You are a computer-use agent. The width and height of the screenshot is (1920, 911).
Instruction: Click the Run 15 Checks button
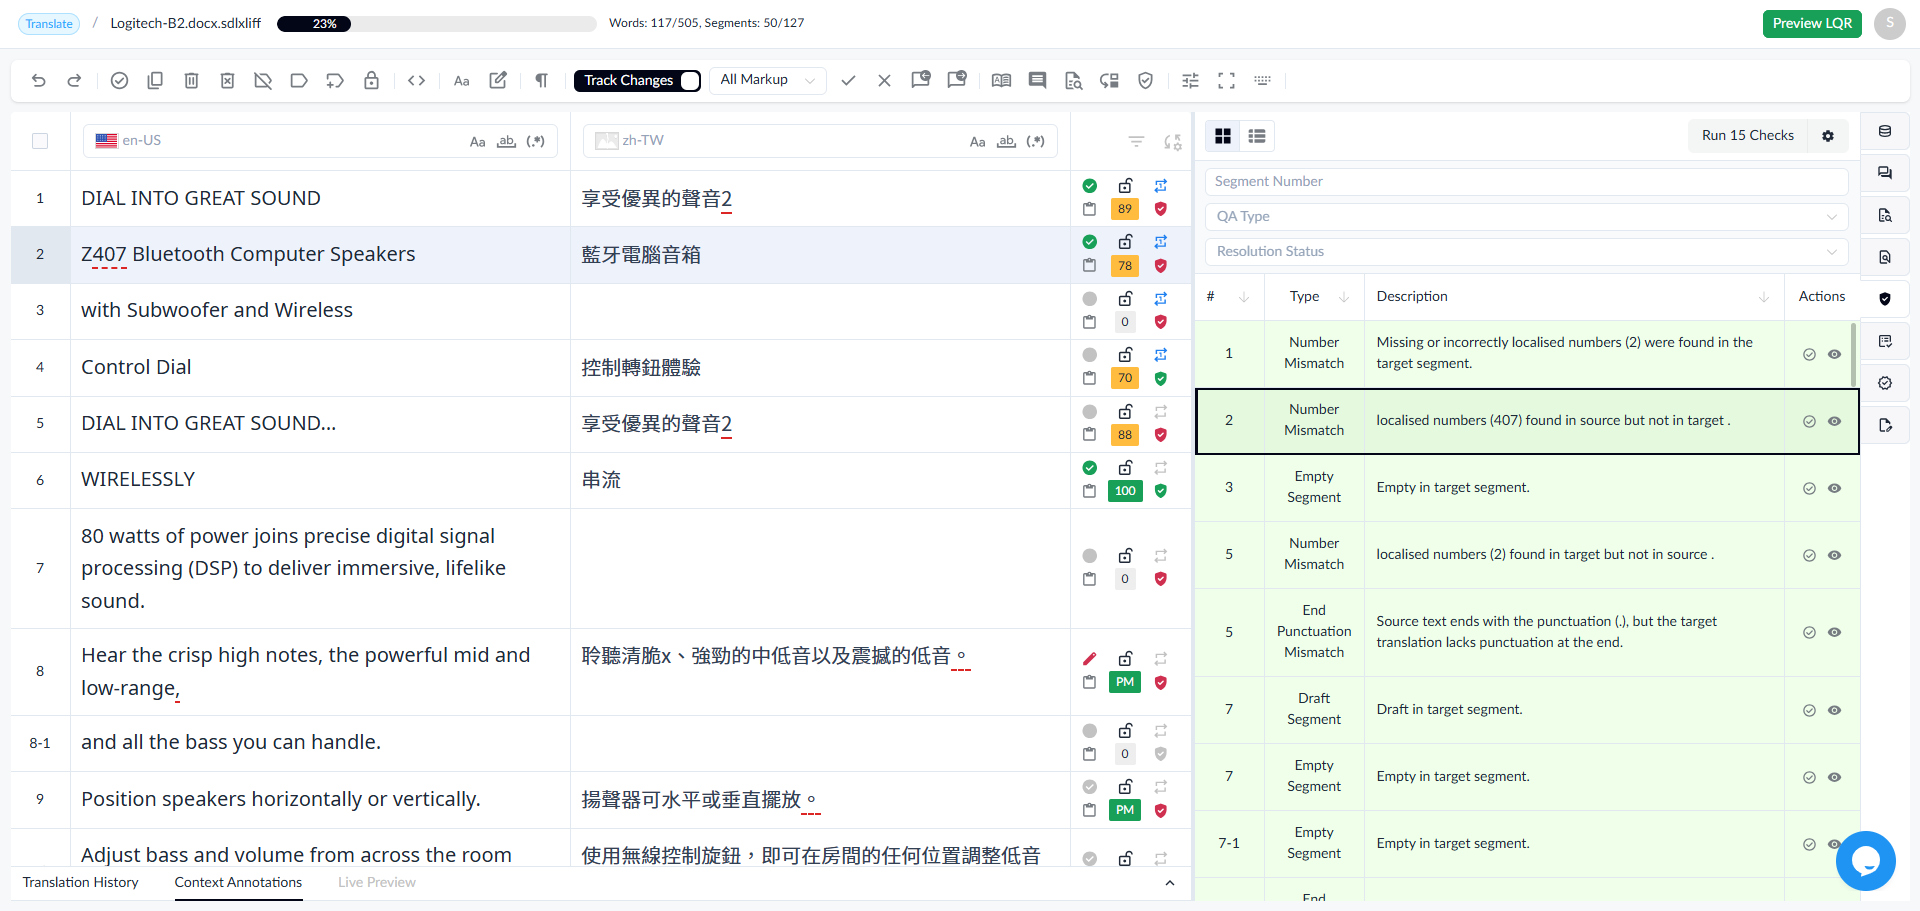1747,136
